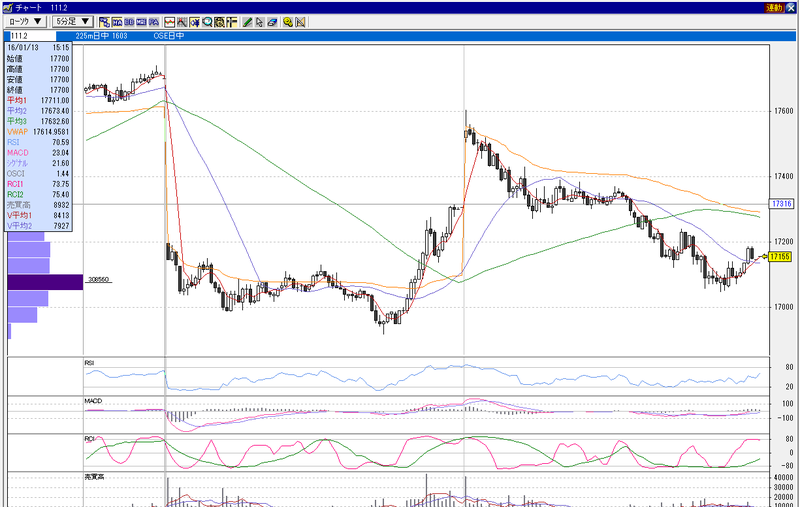The image size is (800, 507).
Task: Click the crosshair ruler toolbar icon
Action: point(232,22)
